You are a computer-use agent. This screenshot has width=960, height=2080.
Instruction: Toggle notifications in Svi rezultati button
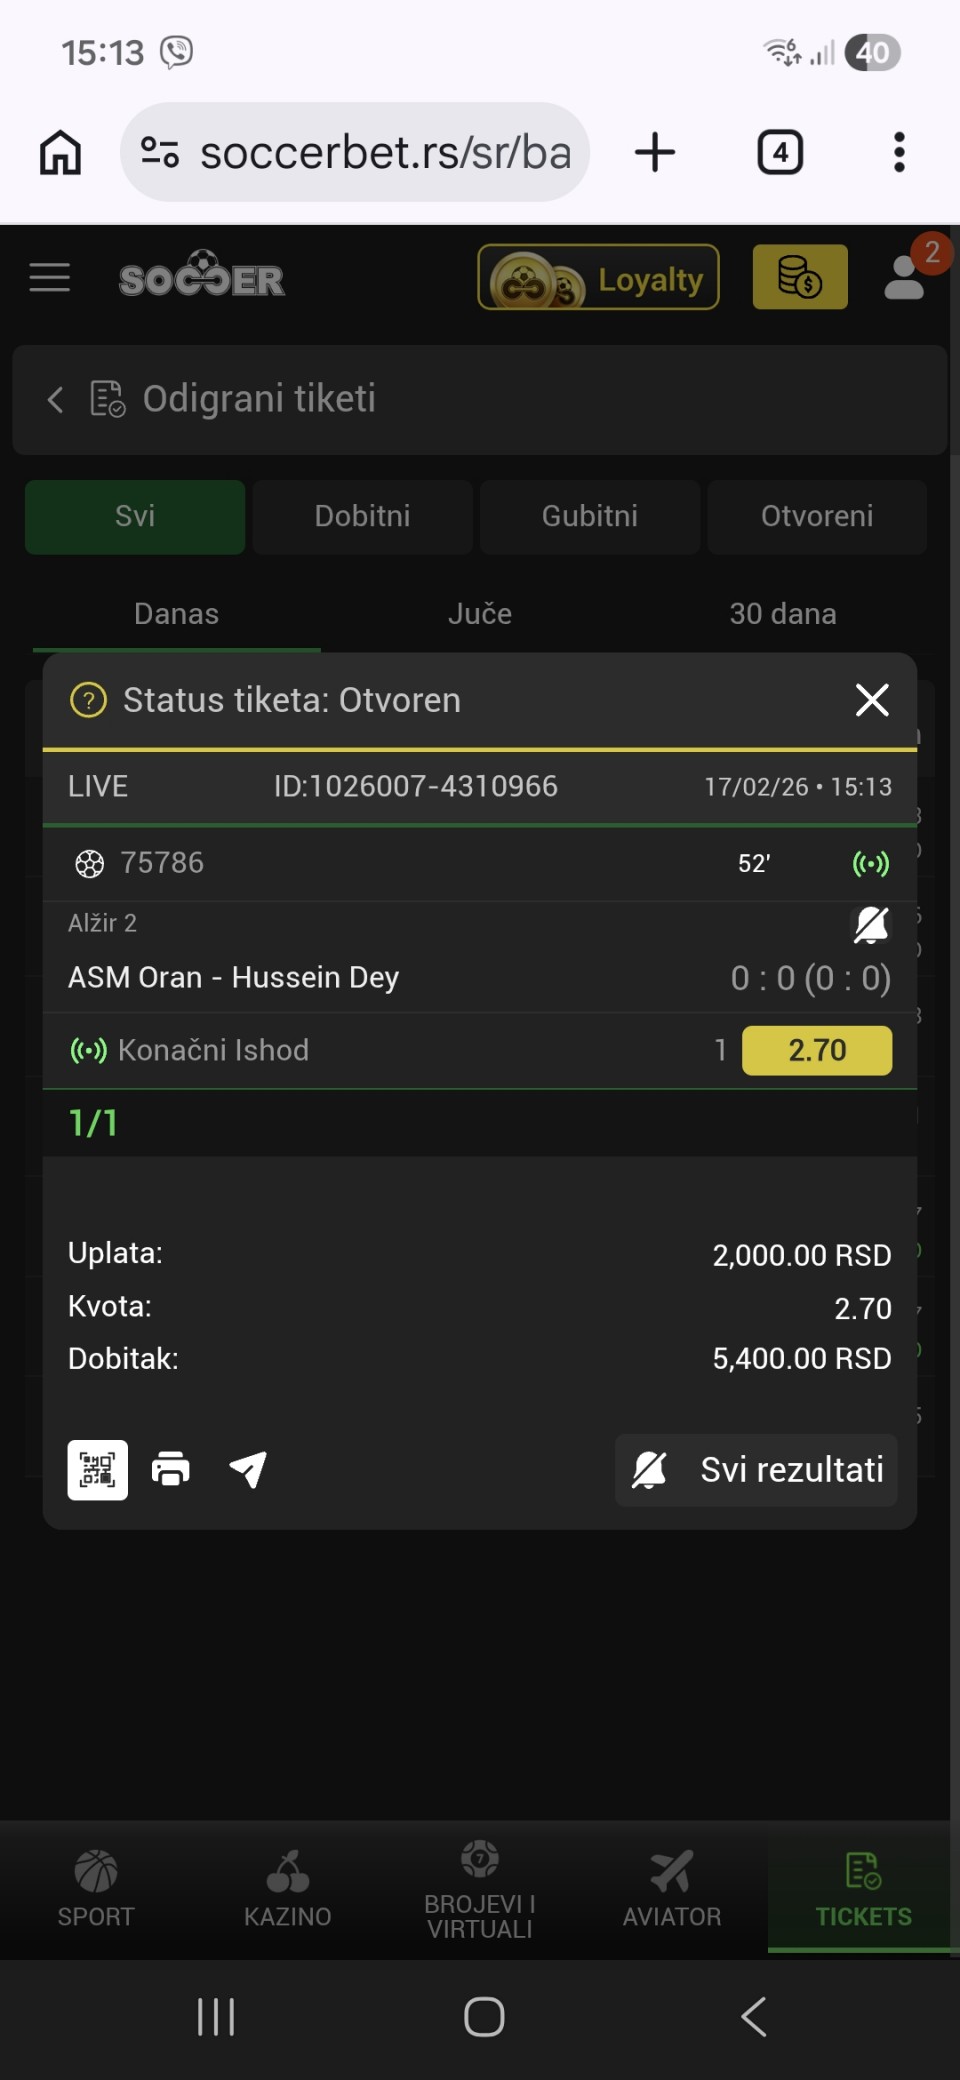[x=650, y=1470]
